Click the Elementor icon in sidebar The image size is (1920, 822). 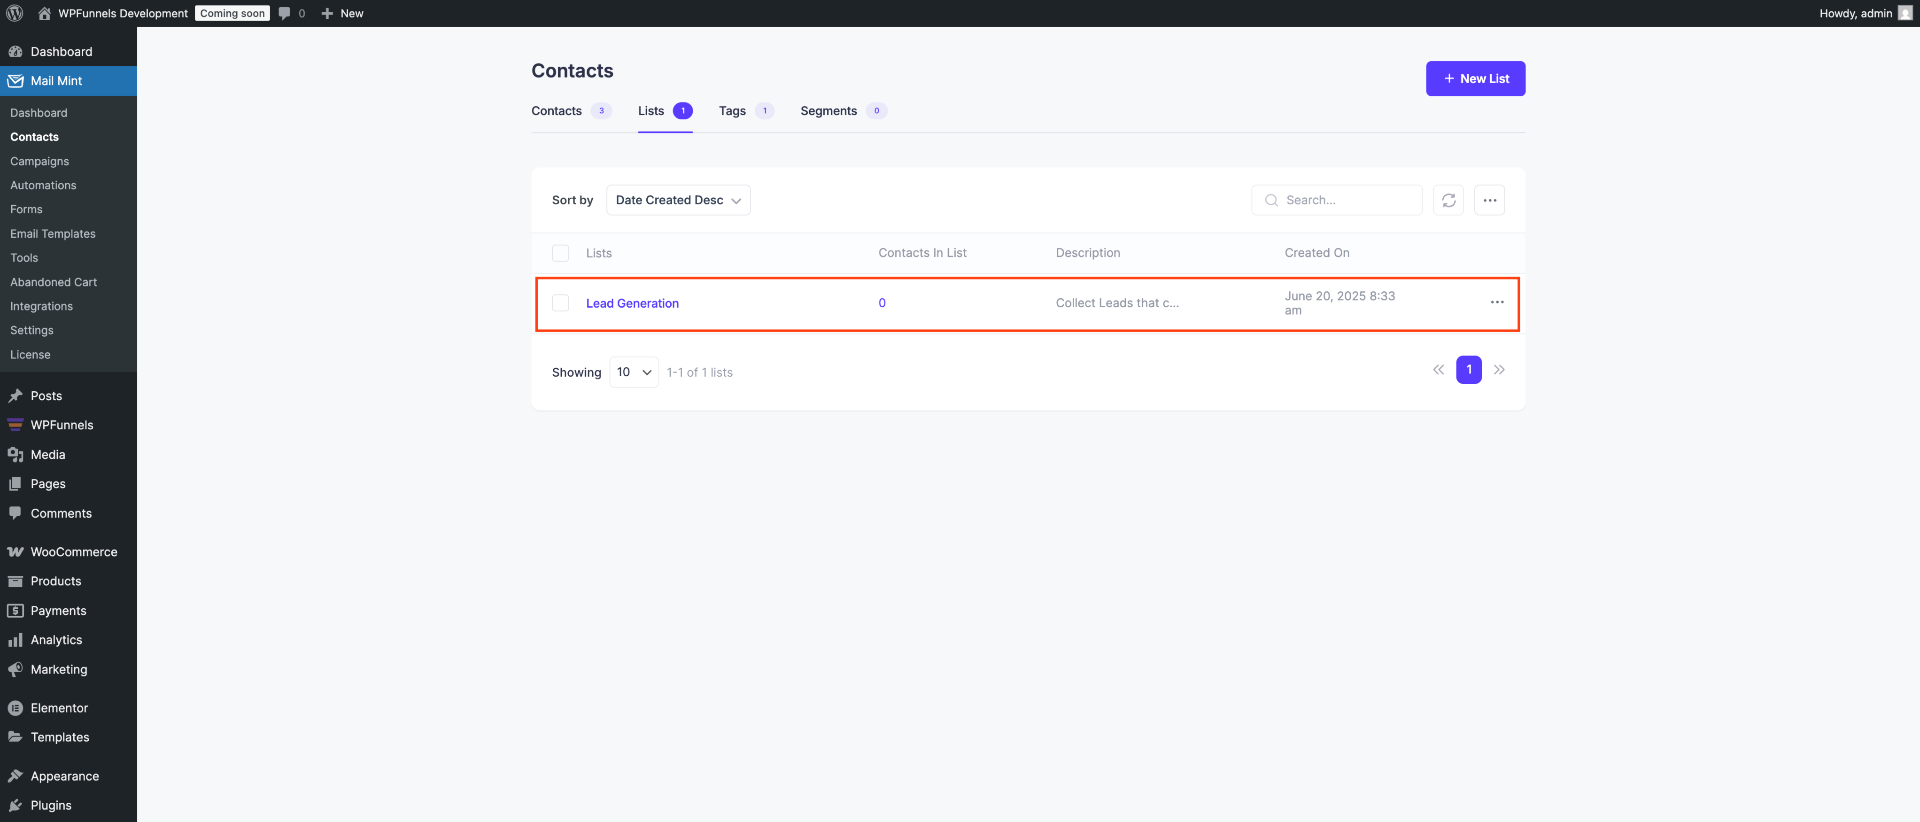pyautogui.click(x=15, y=708)
